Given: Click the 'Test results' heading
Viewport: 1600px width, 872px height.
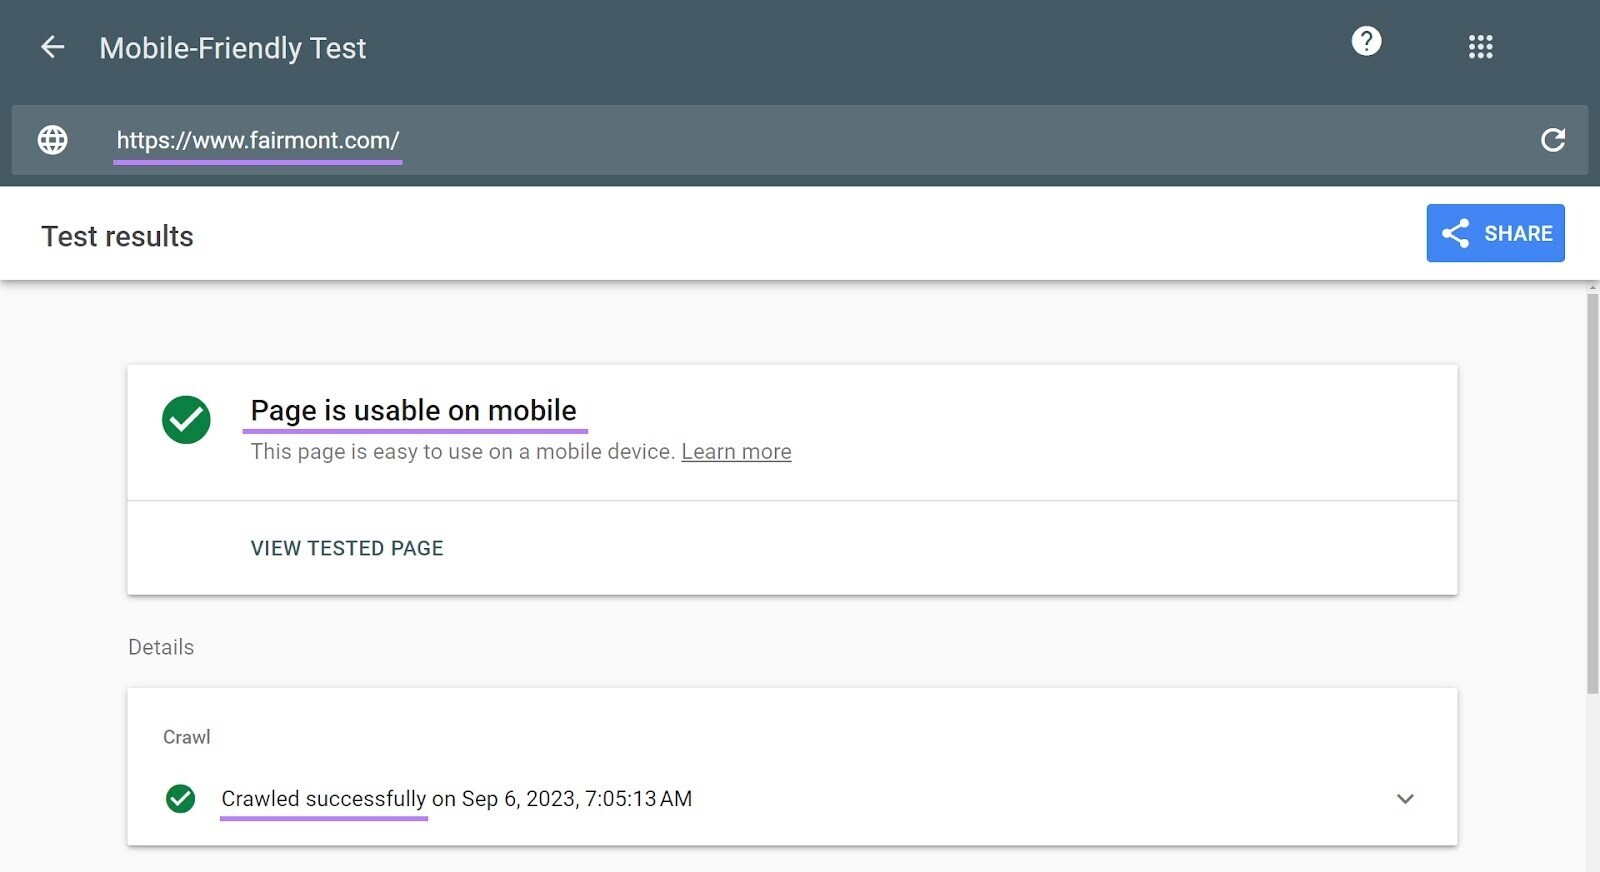Looking at the screenshot, I should point(117,236).
